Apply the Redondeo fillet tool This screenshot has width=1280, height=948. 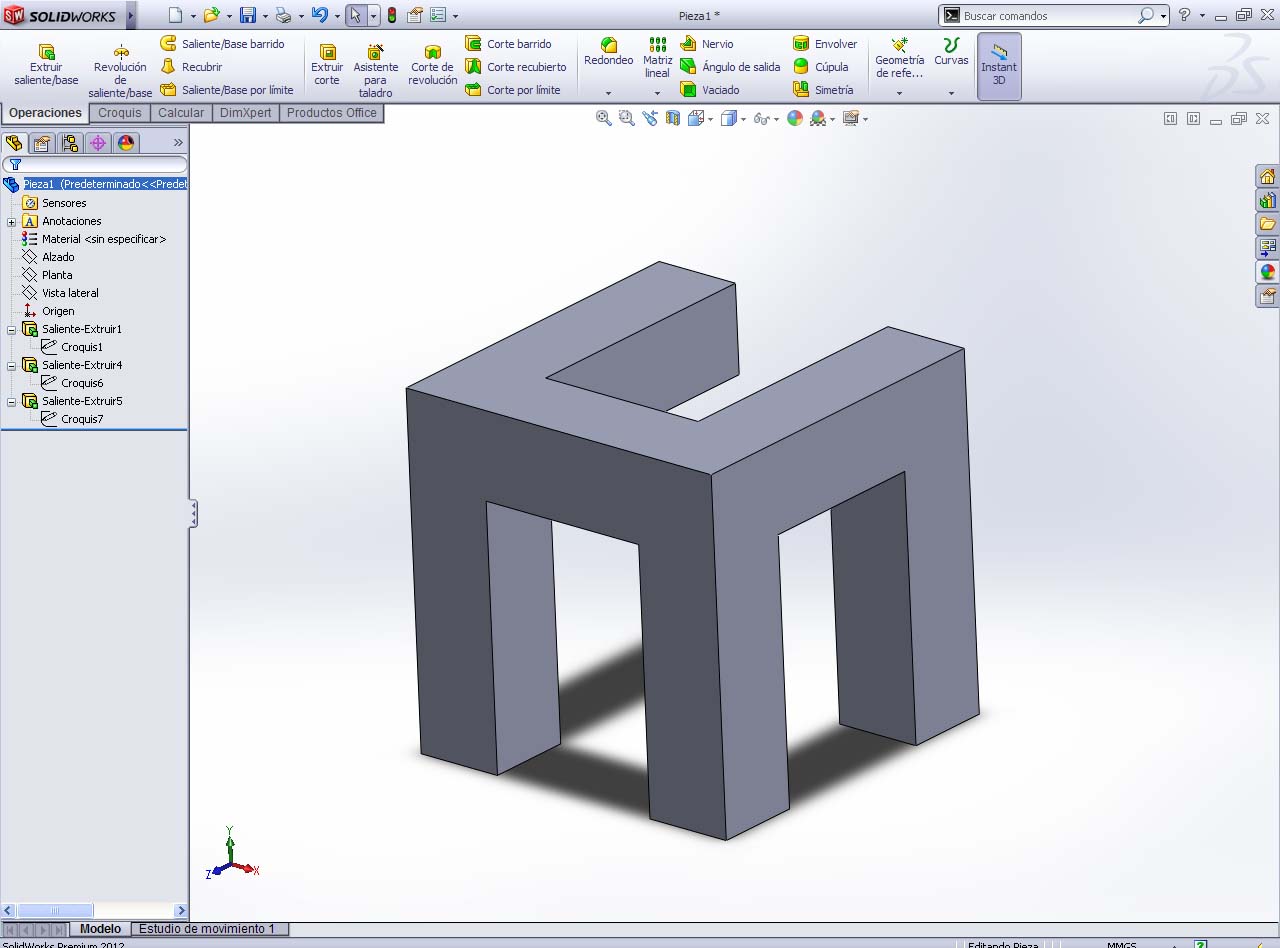pyautogui.click(x=608, y=52)
